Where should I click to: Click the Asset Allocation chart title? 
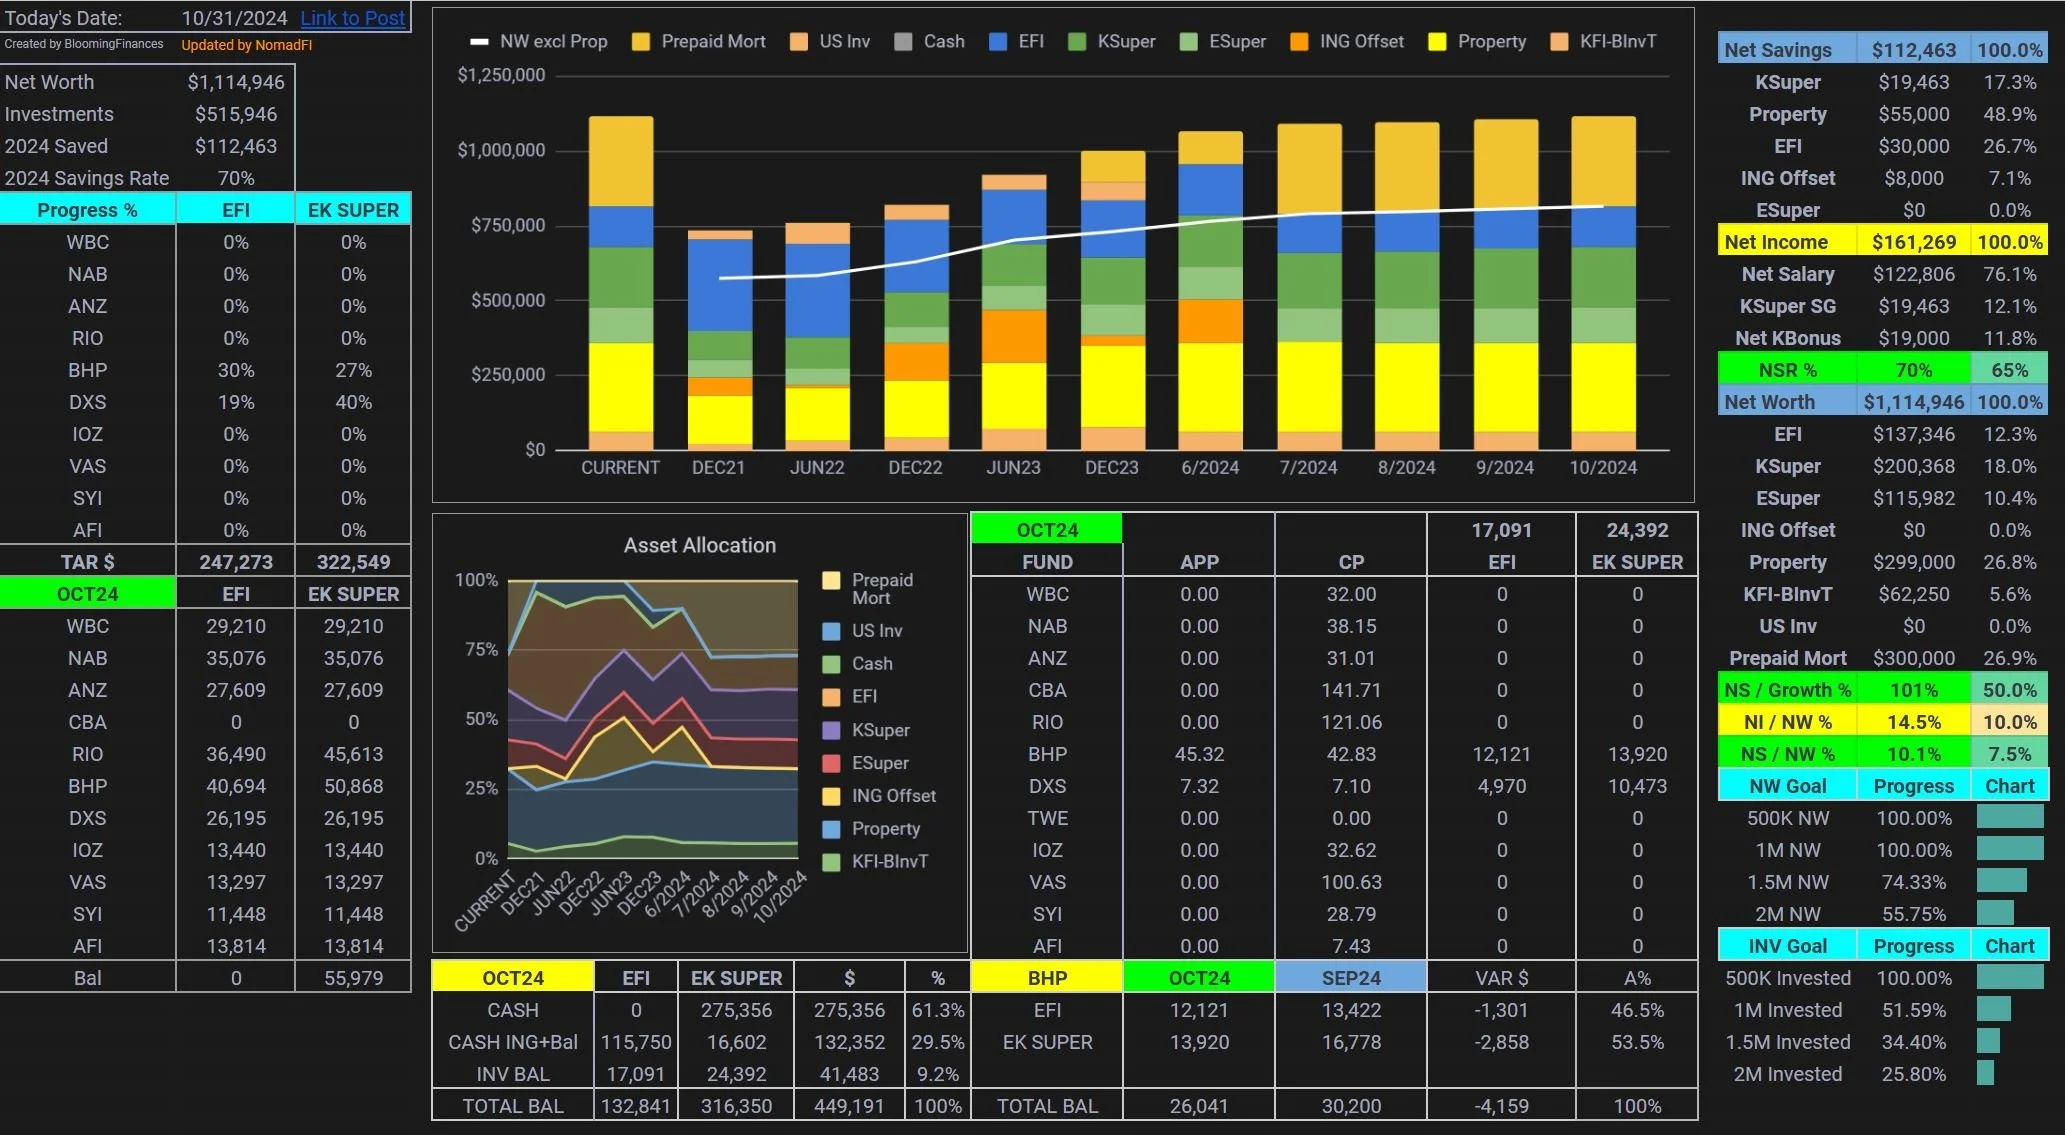[x=699, y=545]
